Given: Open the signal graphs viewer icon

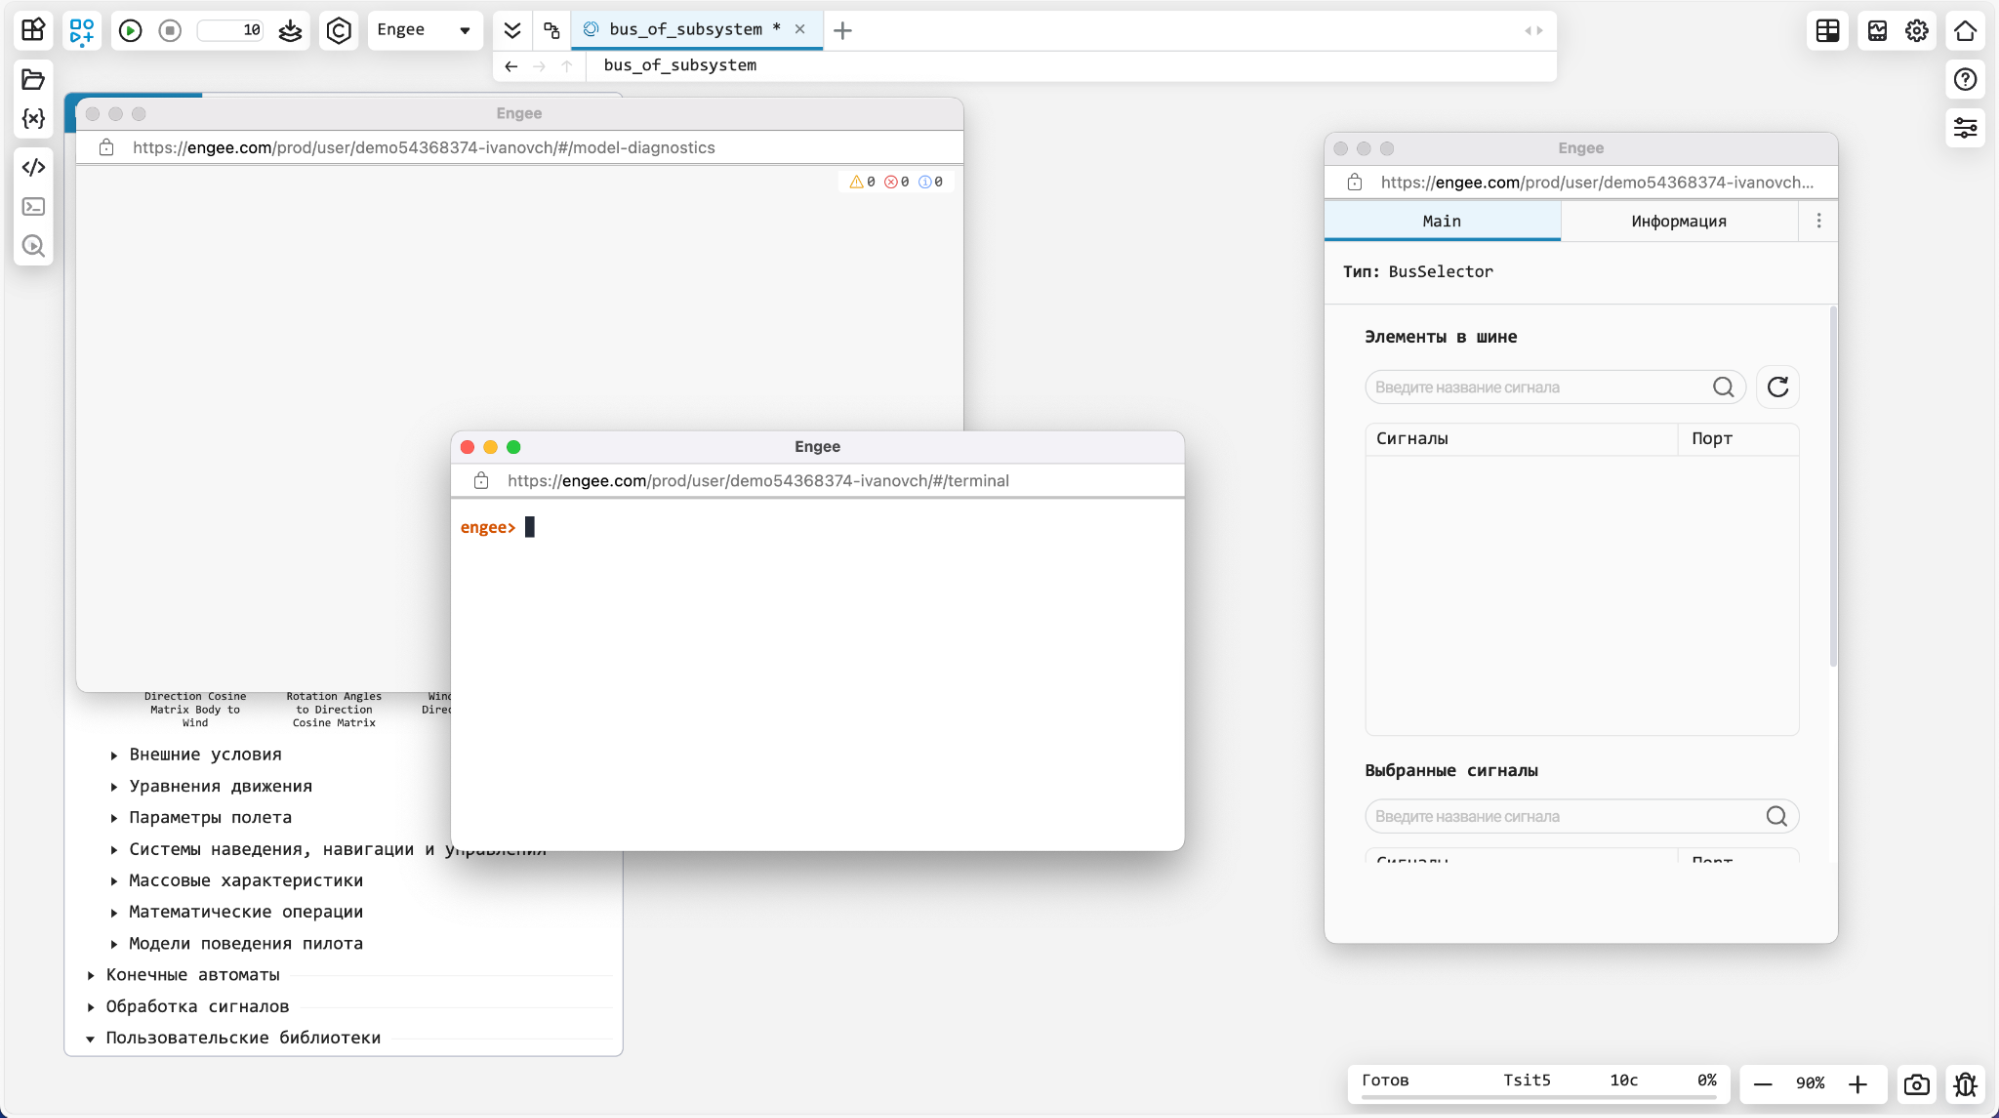Looking at the screenshot, I should [1877, 30].
